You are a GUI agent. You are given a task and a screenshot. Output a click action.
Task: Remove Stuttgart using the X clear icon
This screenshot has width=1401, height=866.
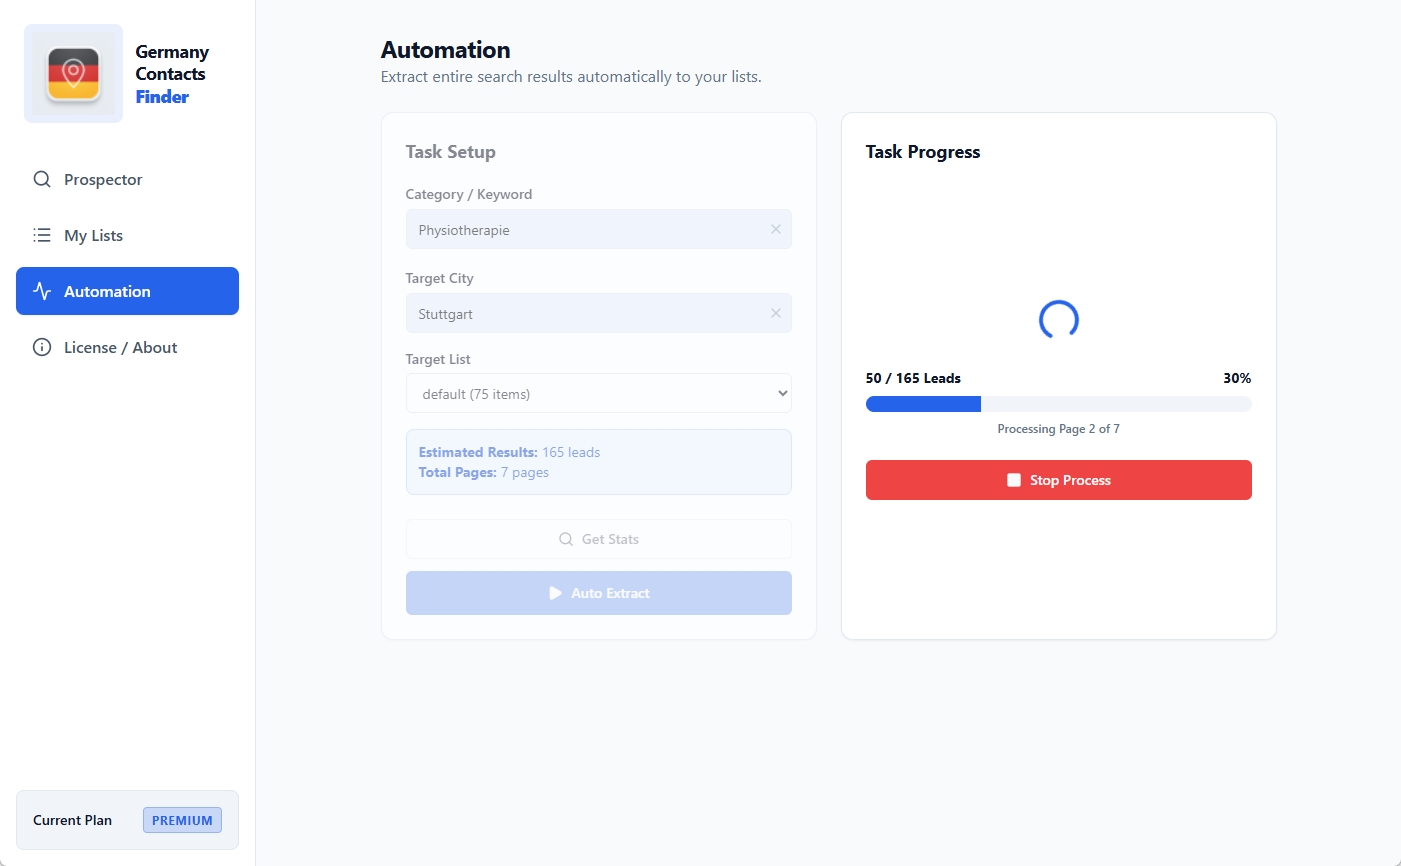(776, 313)
